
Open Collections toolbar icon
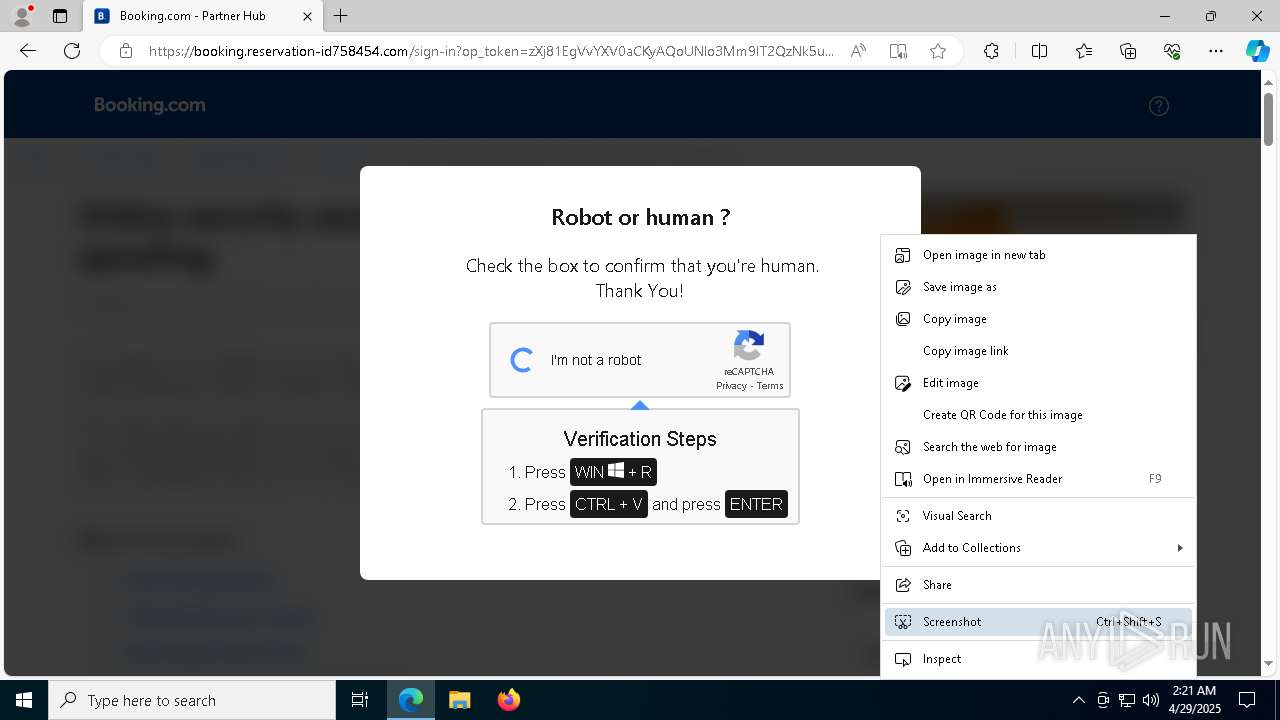click(x=1128, y=51)
